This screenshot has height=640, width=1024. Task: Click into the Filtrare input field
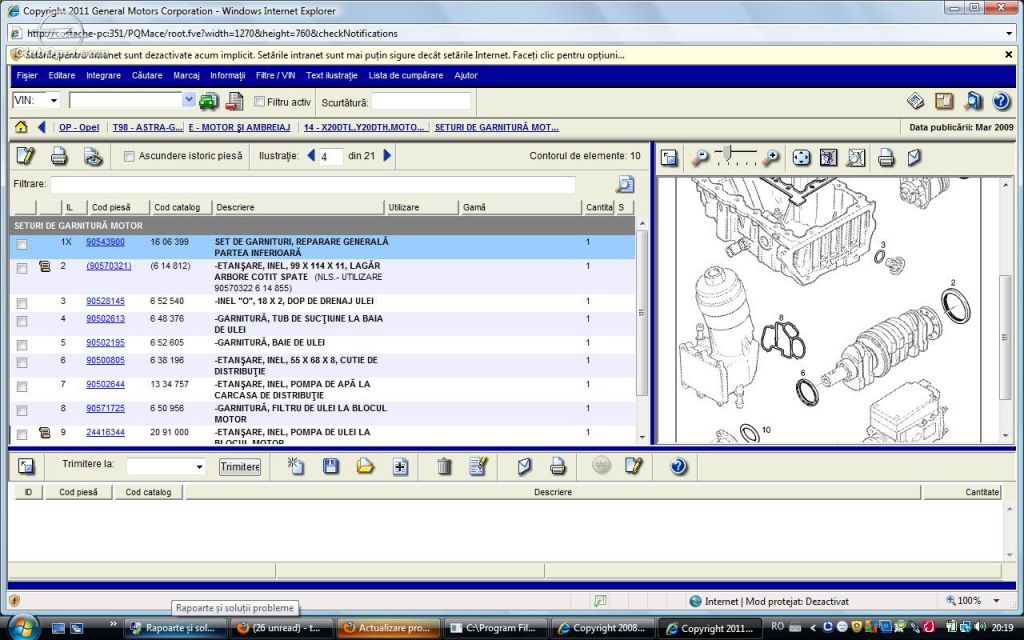(313, 185)
